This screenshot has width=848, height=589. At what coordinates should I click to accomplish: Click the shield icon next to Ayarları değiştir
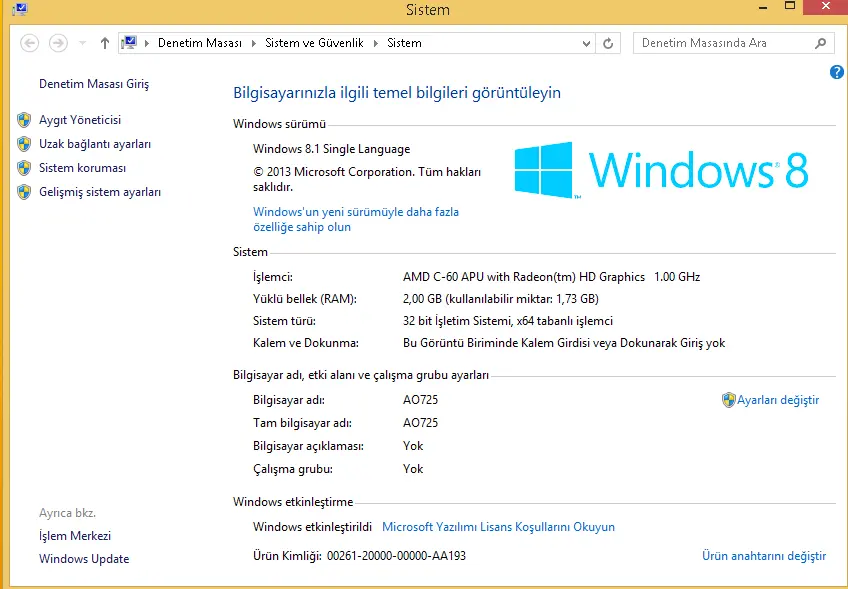[728, 400]
